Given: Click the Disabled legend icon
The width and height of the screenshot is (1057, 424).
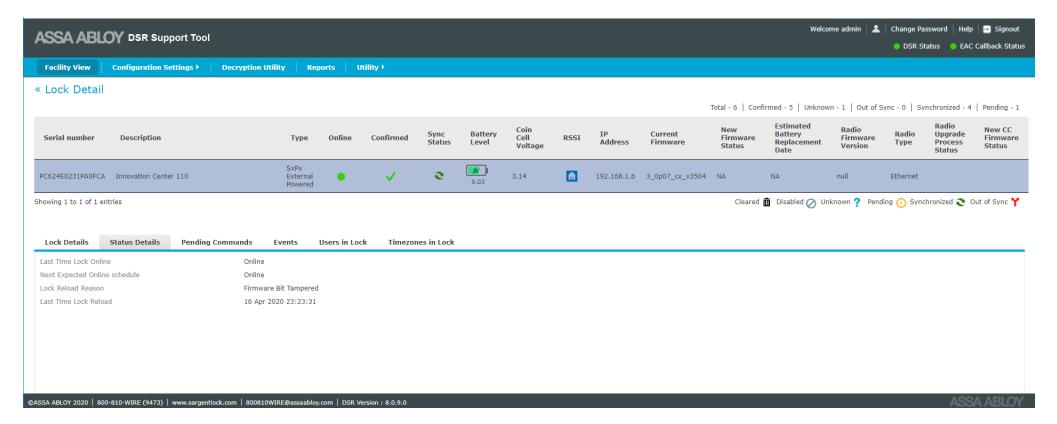Looking at the screenshot, I should 811,203.
